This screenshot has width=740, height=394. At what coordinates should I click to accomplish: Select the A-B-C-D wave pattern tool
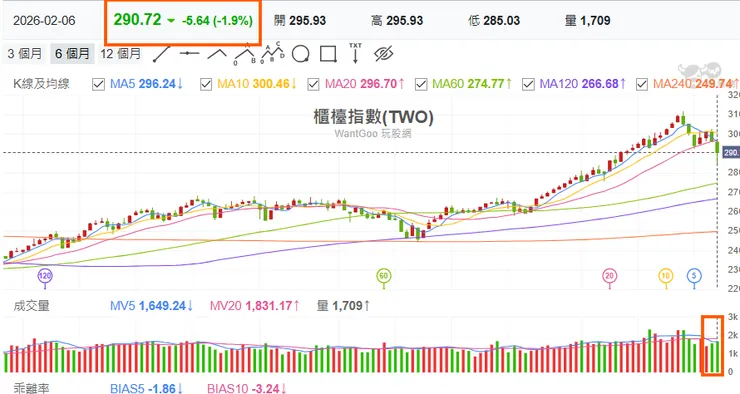pyautogui.click(x=273, y=53)
